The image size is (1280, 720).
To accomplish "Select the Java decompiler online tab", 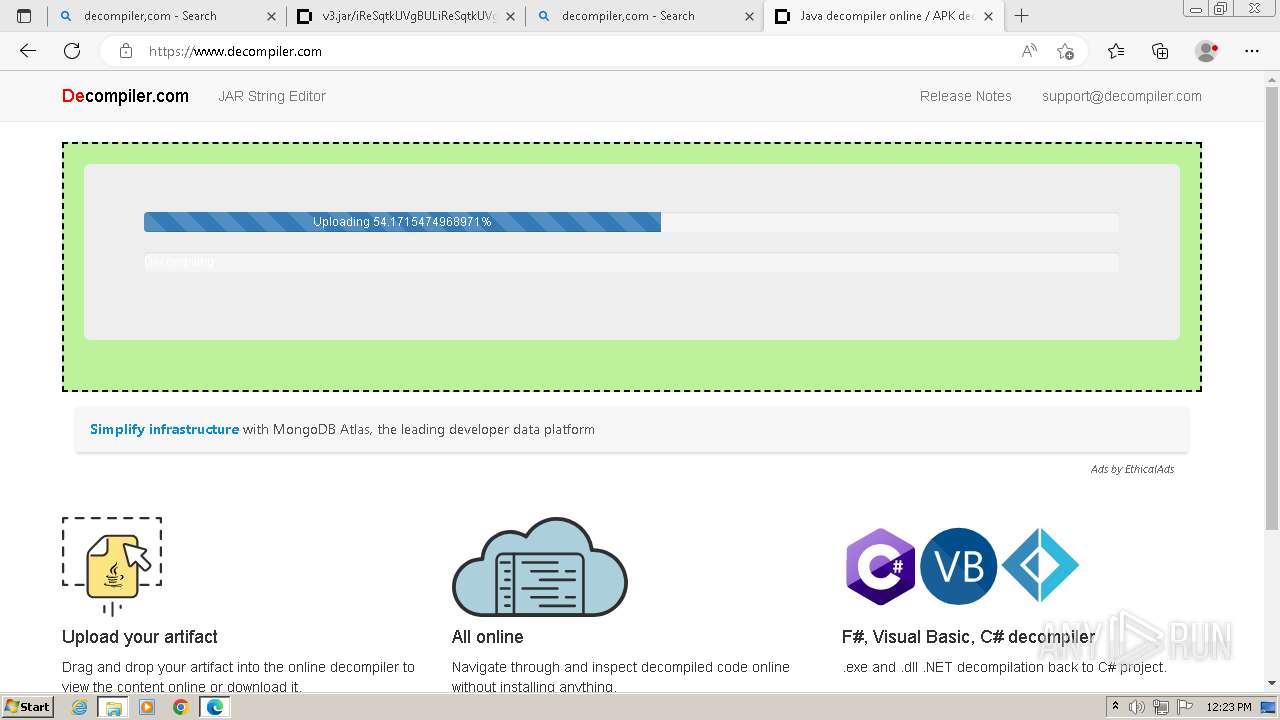I will [885, 16].
